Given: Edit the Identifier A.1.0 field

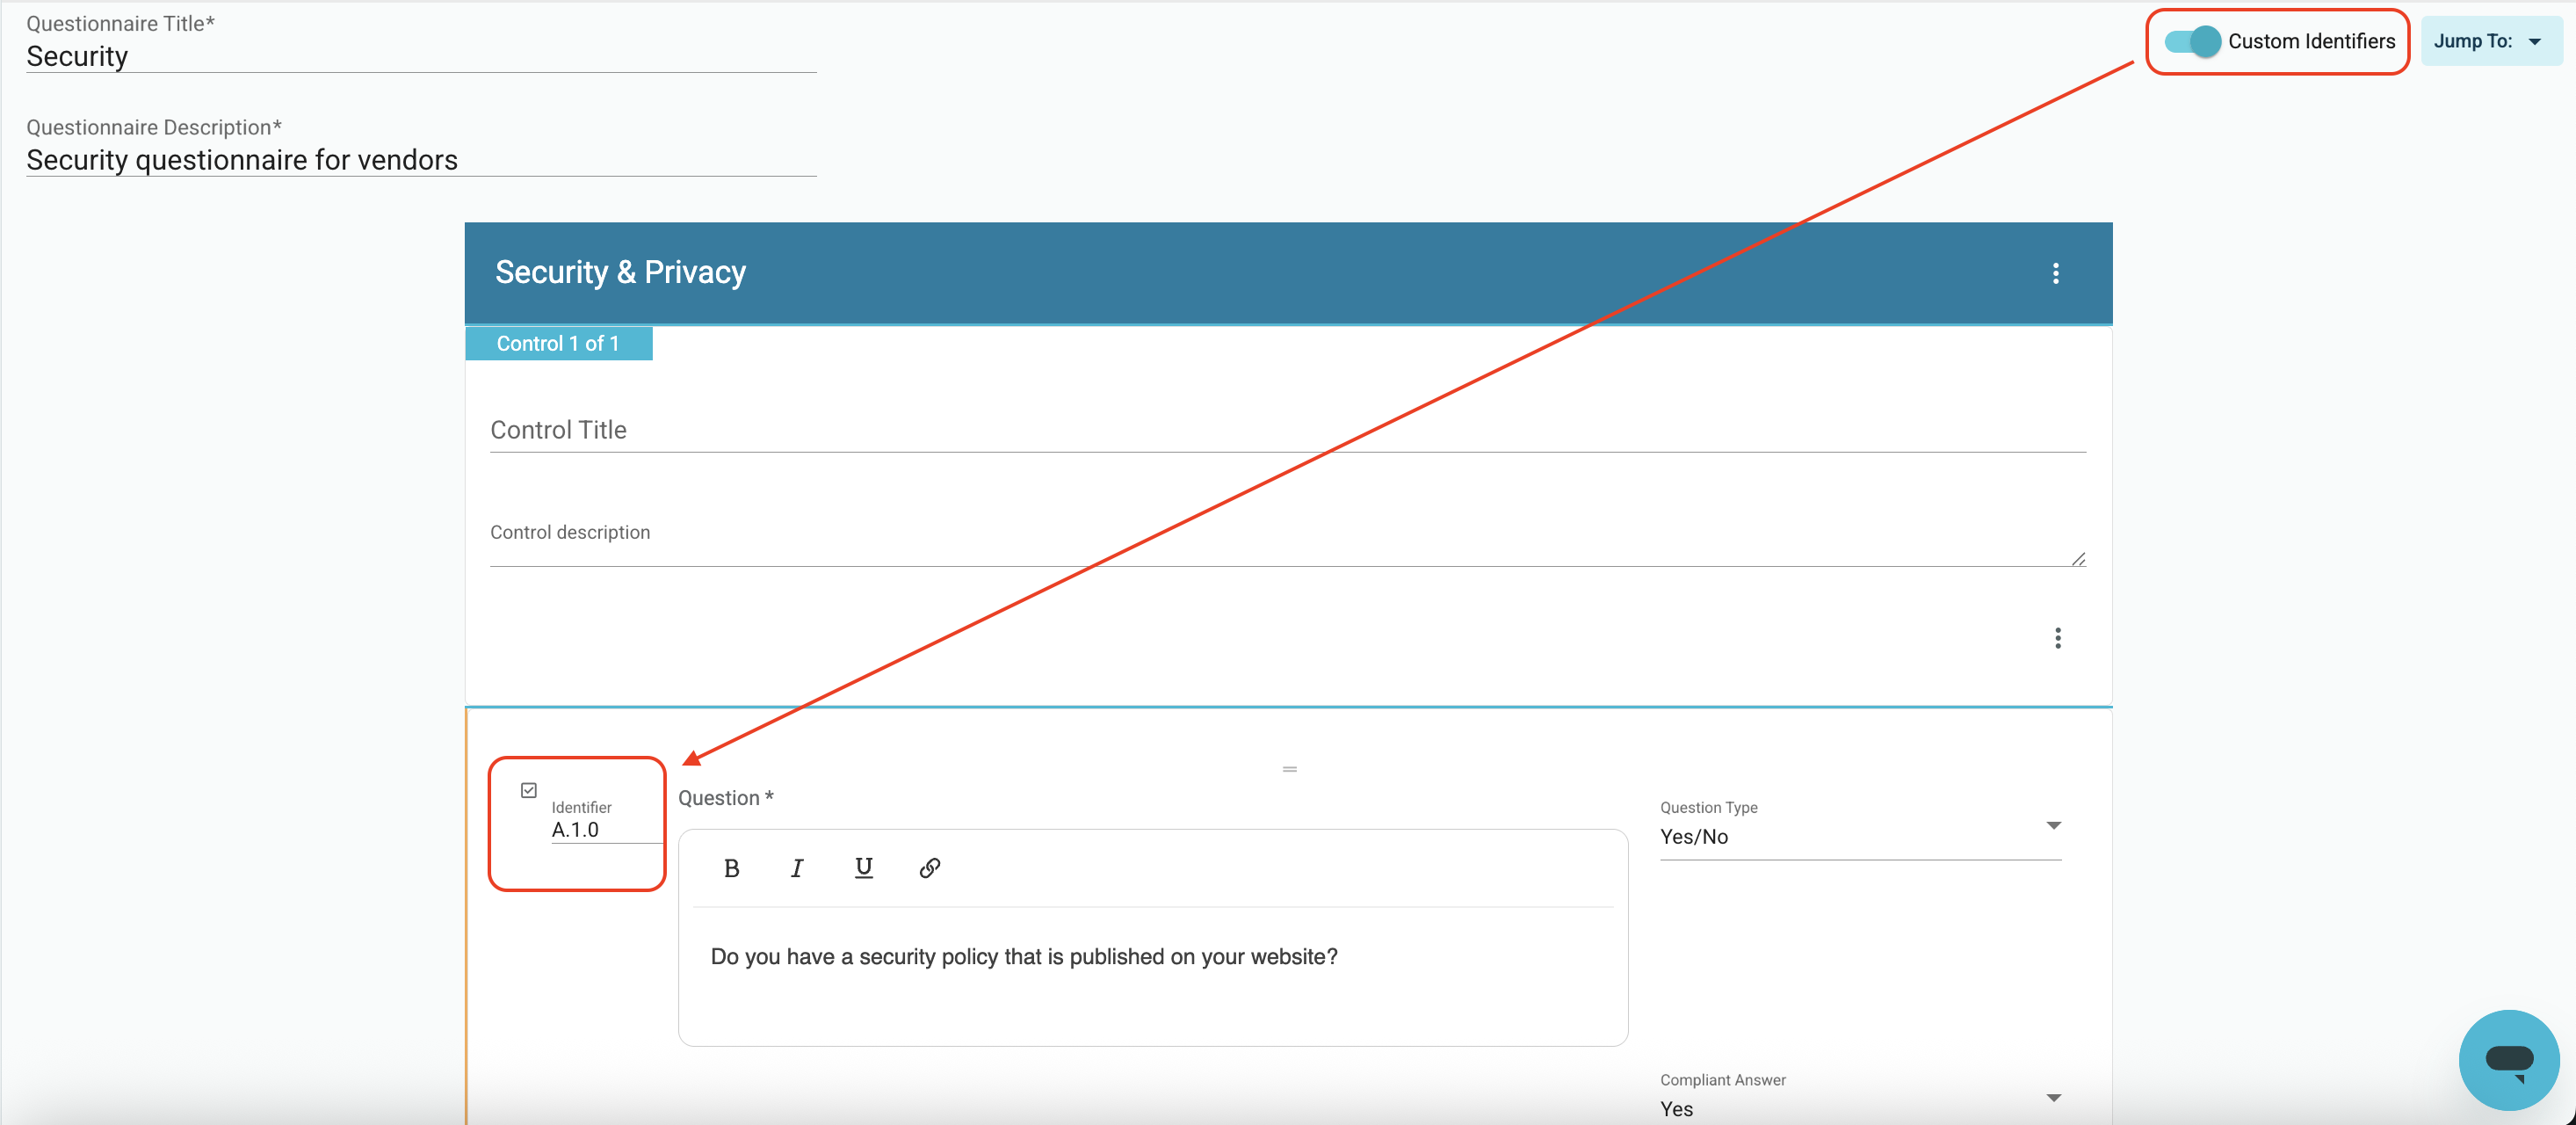Looking at the screenshot, I should click(606, 830).
